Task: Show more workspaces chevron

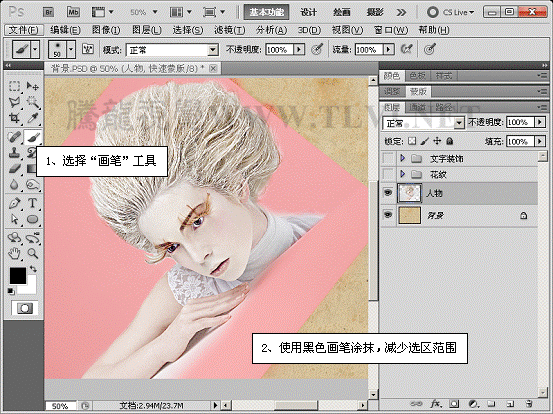Action: (x=401, y=13)
